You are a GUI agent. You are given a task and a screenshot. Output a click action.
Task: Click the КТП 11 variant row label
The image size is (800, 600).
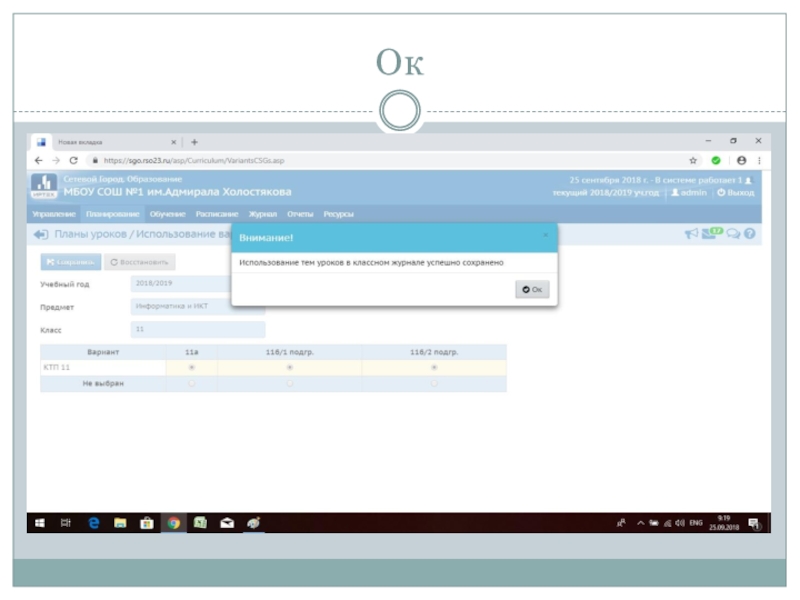tap(57, 367)
